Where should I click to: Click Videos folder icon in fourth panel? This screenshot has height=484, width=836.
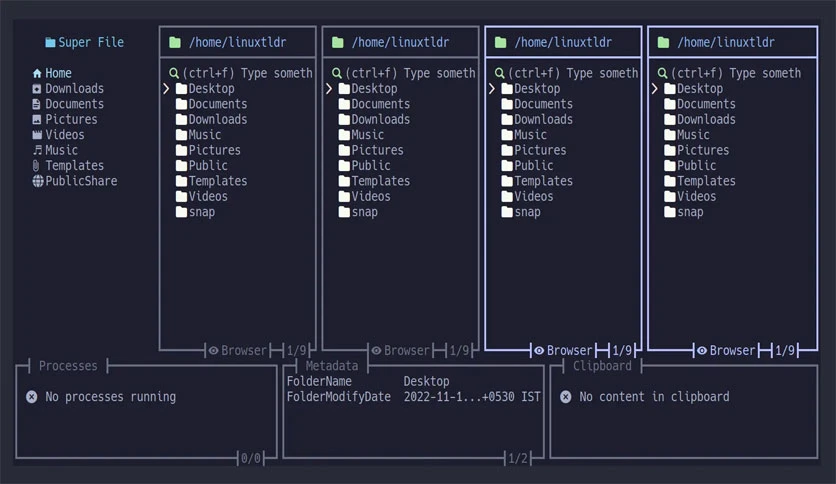coord(670,197)
